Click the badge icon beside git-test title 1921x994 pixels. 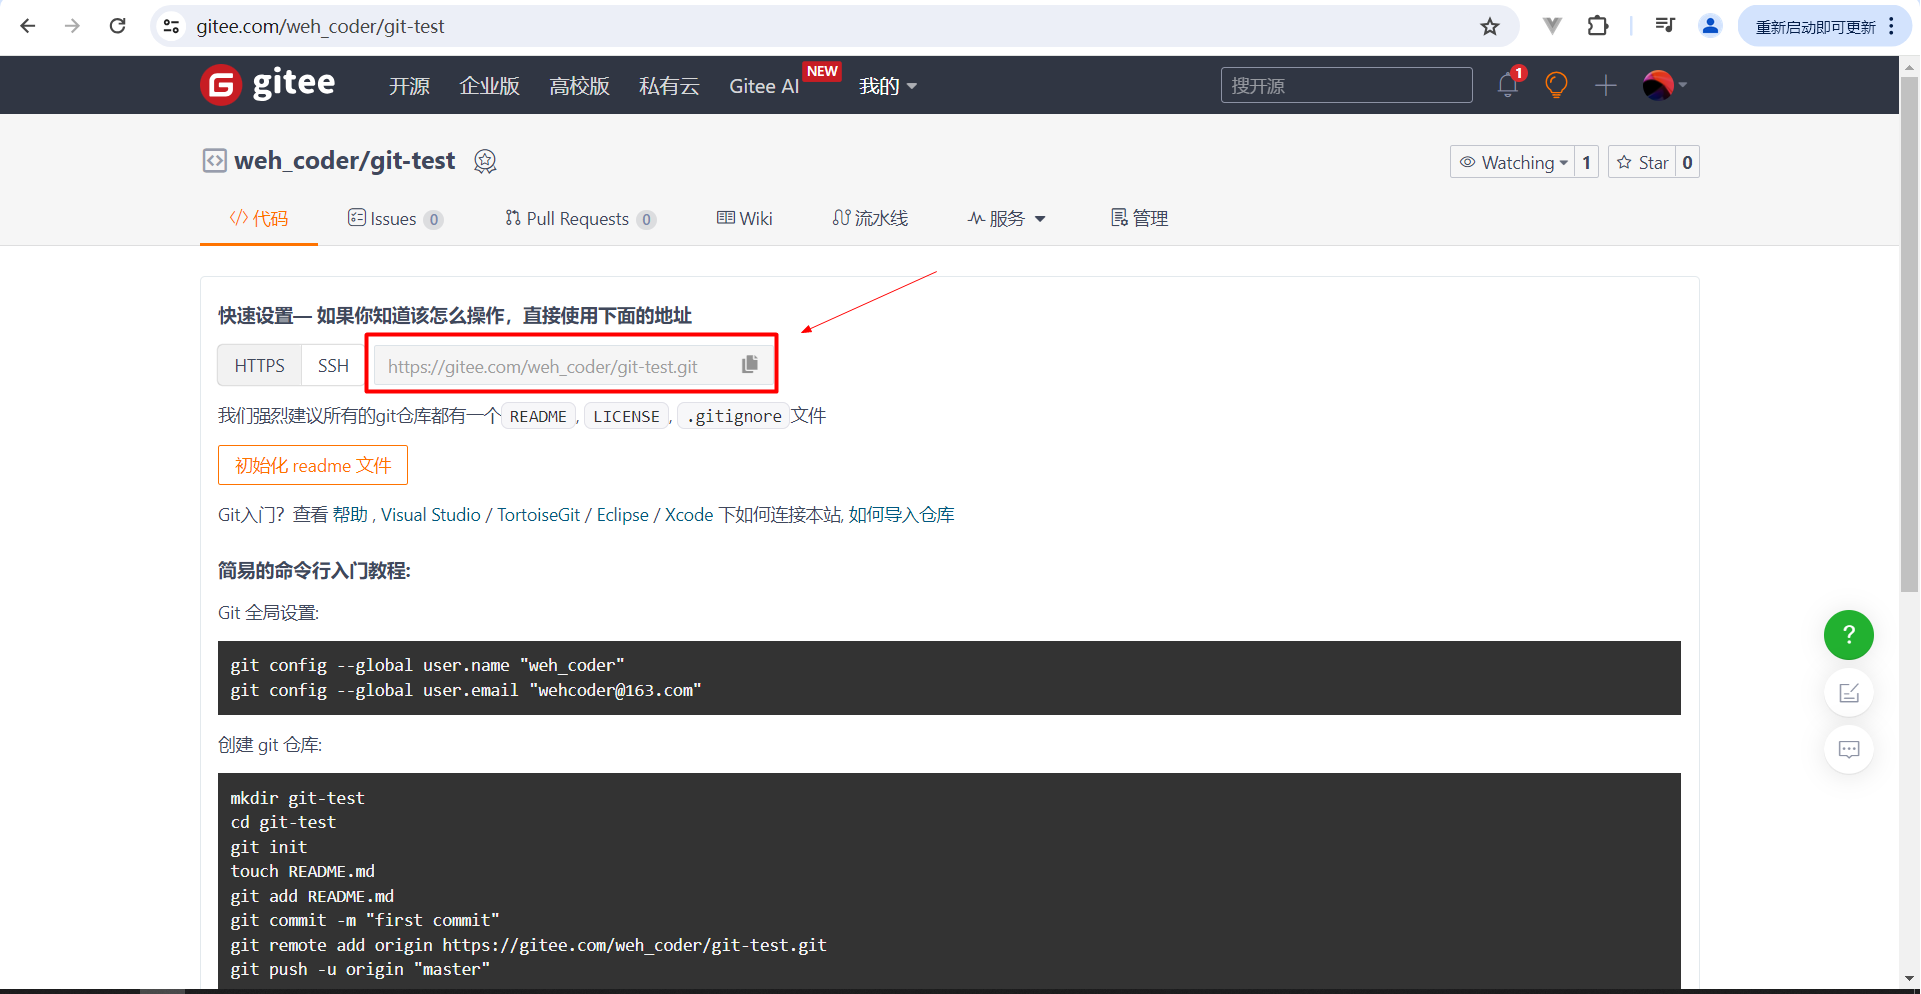pyautogui.click(x=485, y=161)
